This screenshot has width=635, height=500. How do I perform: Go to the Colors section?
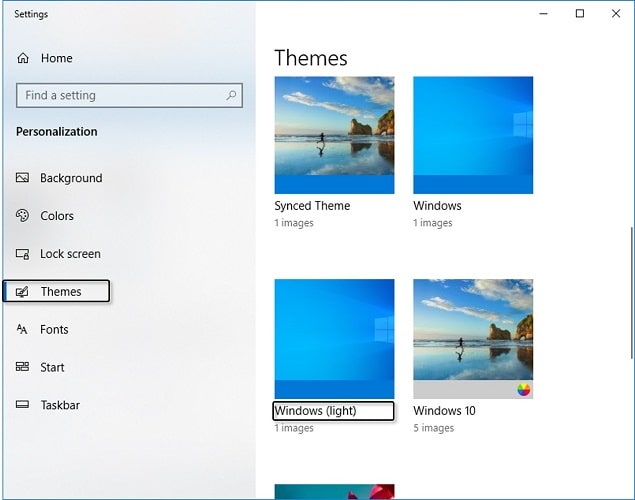pyautogui.click(x=45, y=215)
